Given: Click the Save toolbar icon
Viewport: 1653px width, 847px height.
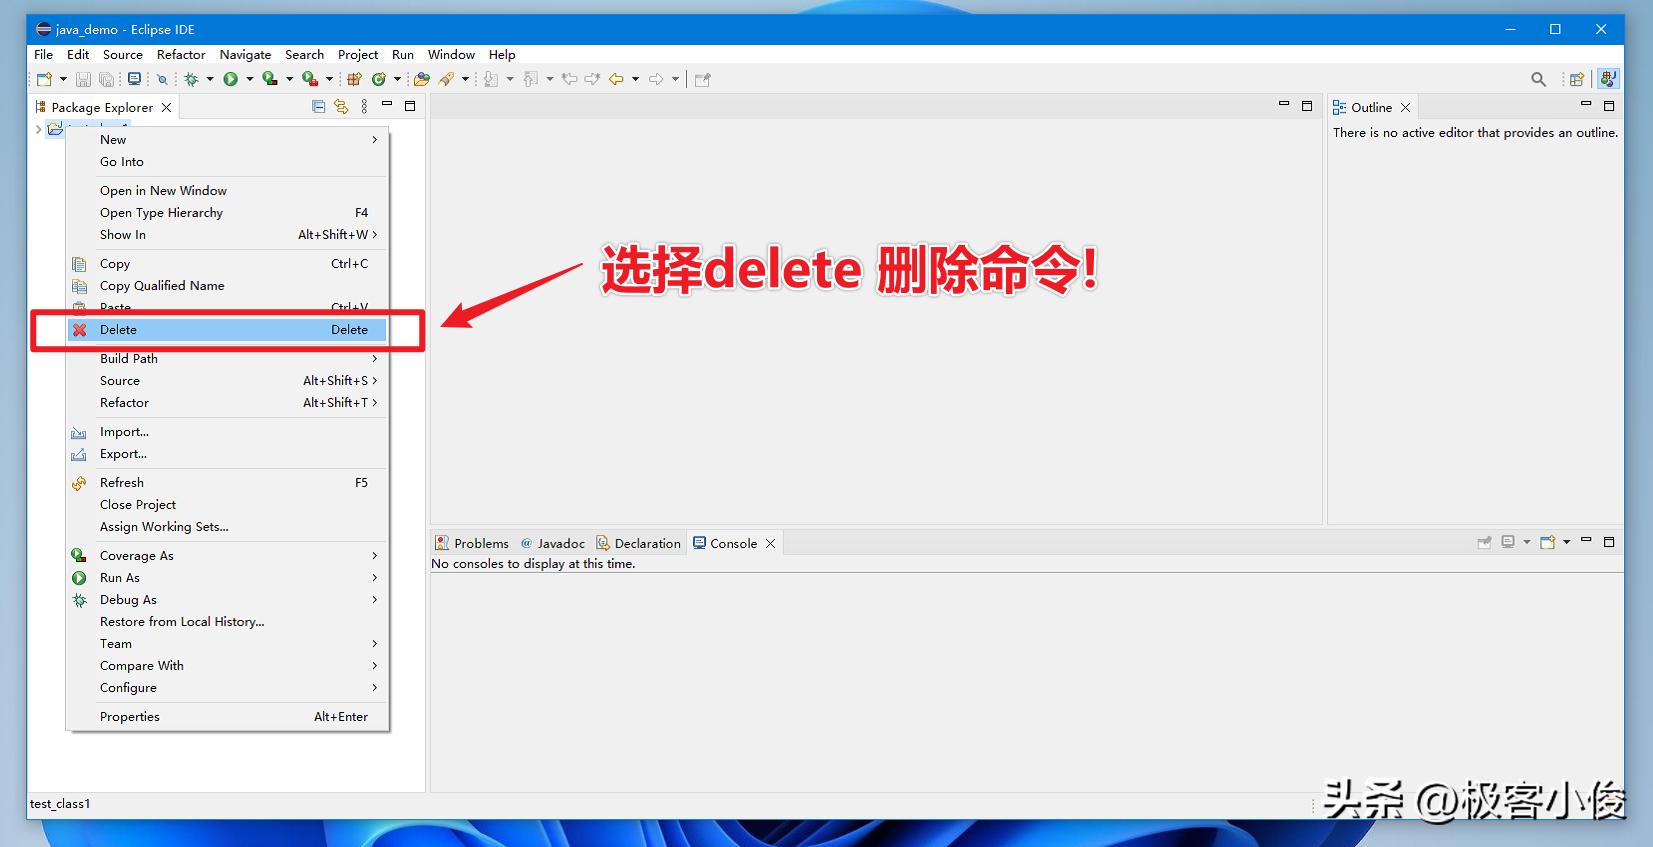Looking at the screenshot, I should coord(83,79).
